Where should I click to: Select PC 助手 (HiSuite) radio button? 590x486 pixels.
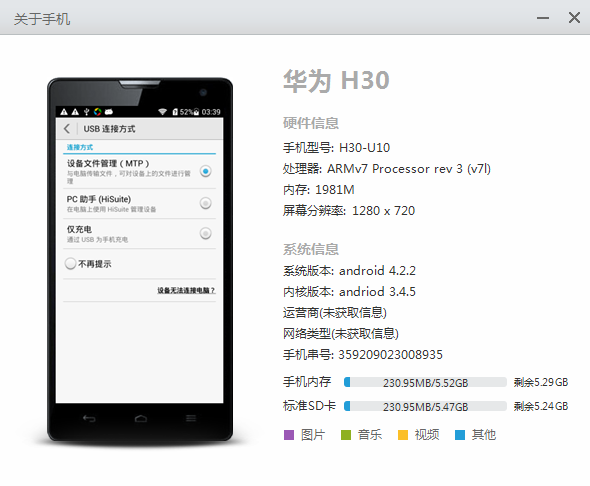205,204
